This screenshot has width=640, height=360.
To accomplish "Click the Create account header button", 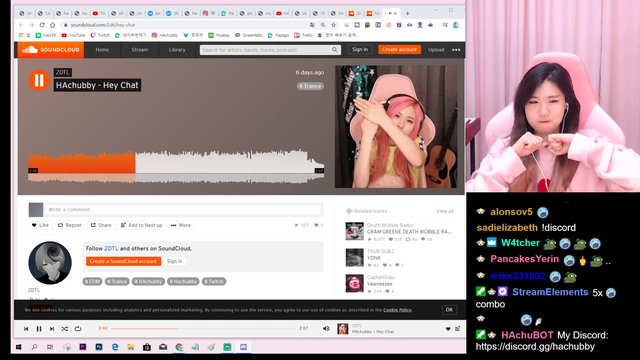I will pyautogui.click(x=399, y=49).
